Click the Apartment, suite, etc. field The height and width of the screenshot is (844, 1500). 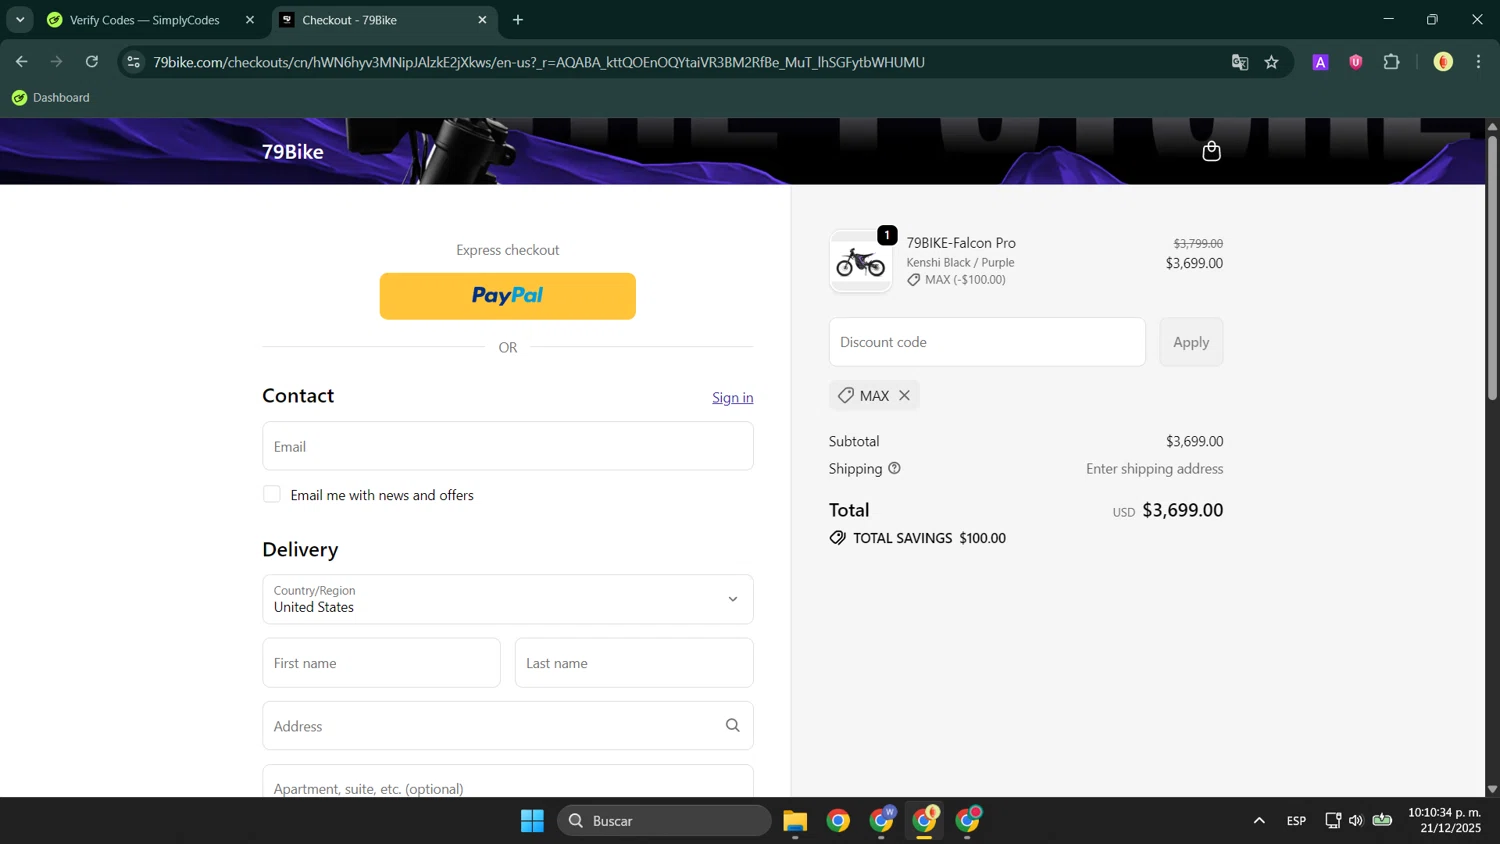507,782
